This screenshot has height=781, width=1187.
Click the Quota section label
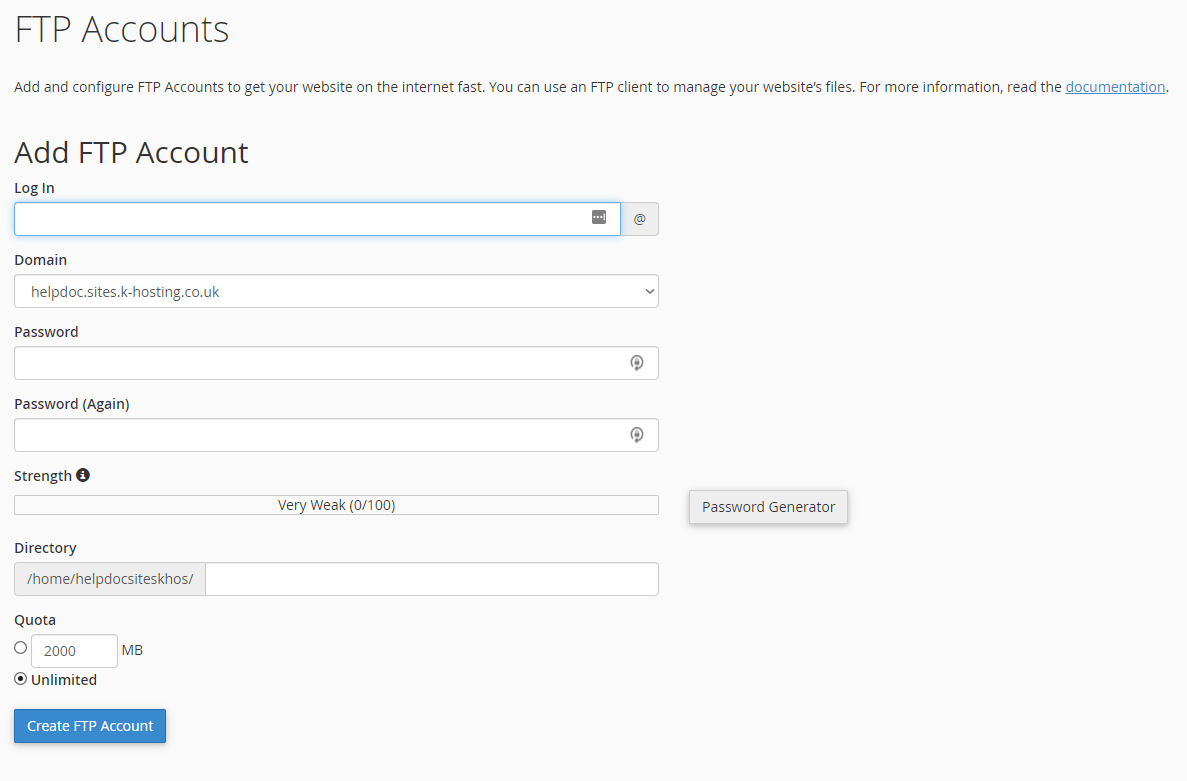point(35,620)
